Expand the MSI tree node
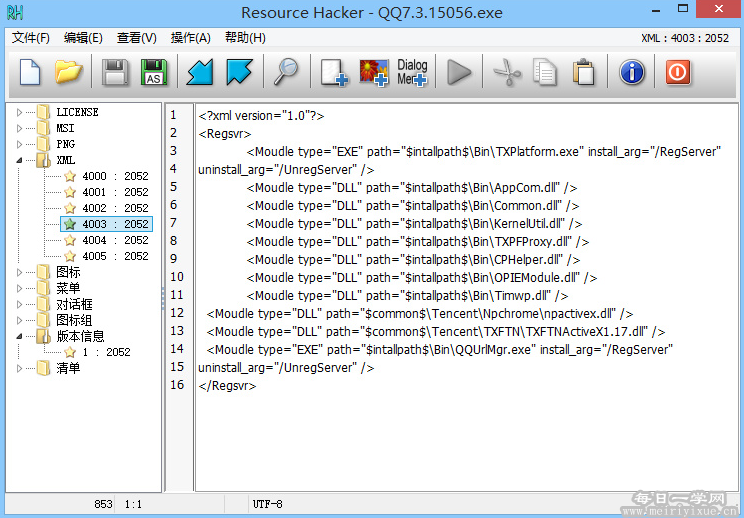 [x=19, y=128]
